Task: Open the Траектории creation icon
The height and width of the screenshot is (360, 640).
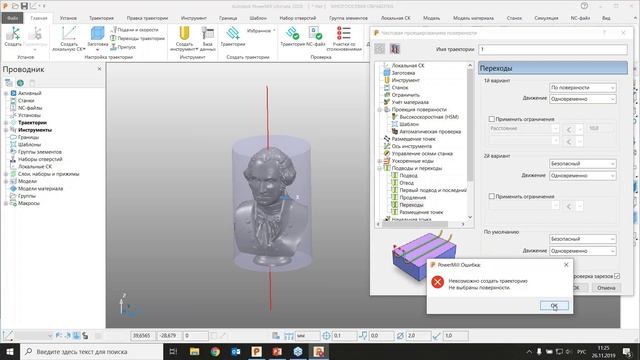Action: 233,33
